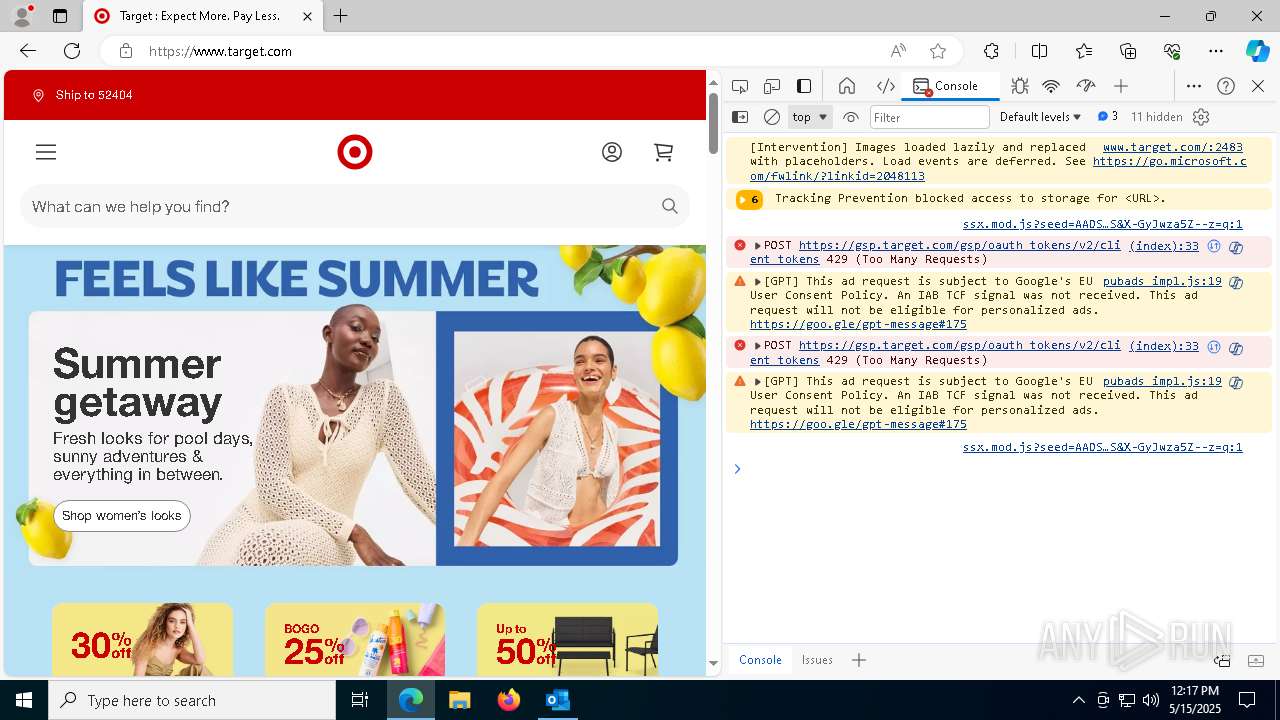Toggle the DevTools activity bar dock icon

pyautogui.click(x=804, y=86)
